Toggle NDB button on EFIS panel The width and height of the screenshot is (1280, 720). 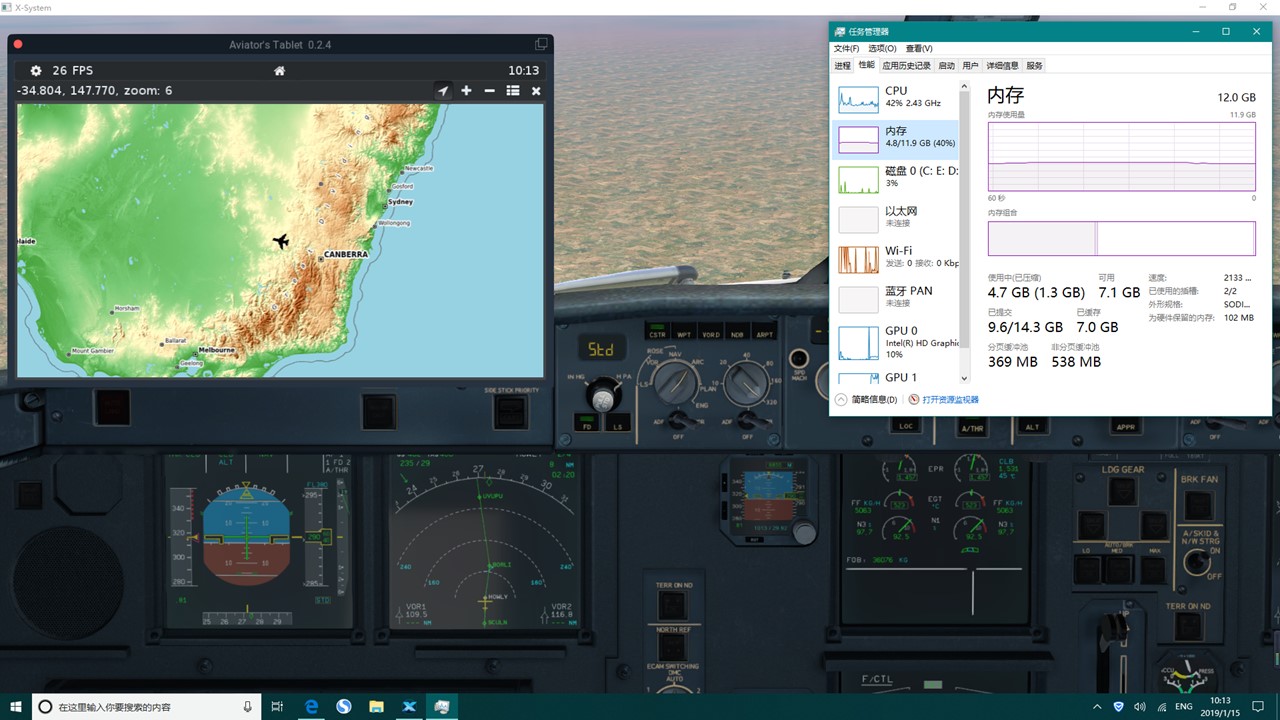click(737, 330)
